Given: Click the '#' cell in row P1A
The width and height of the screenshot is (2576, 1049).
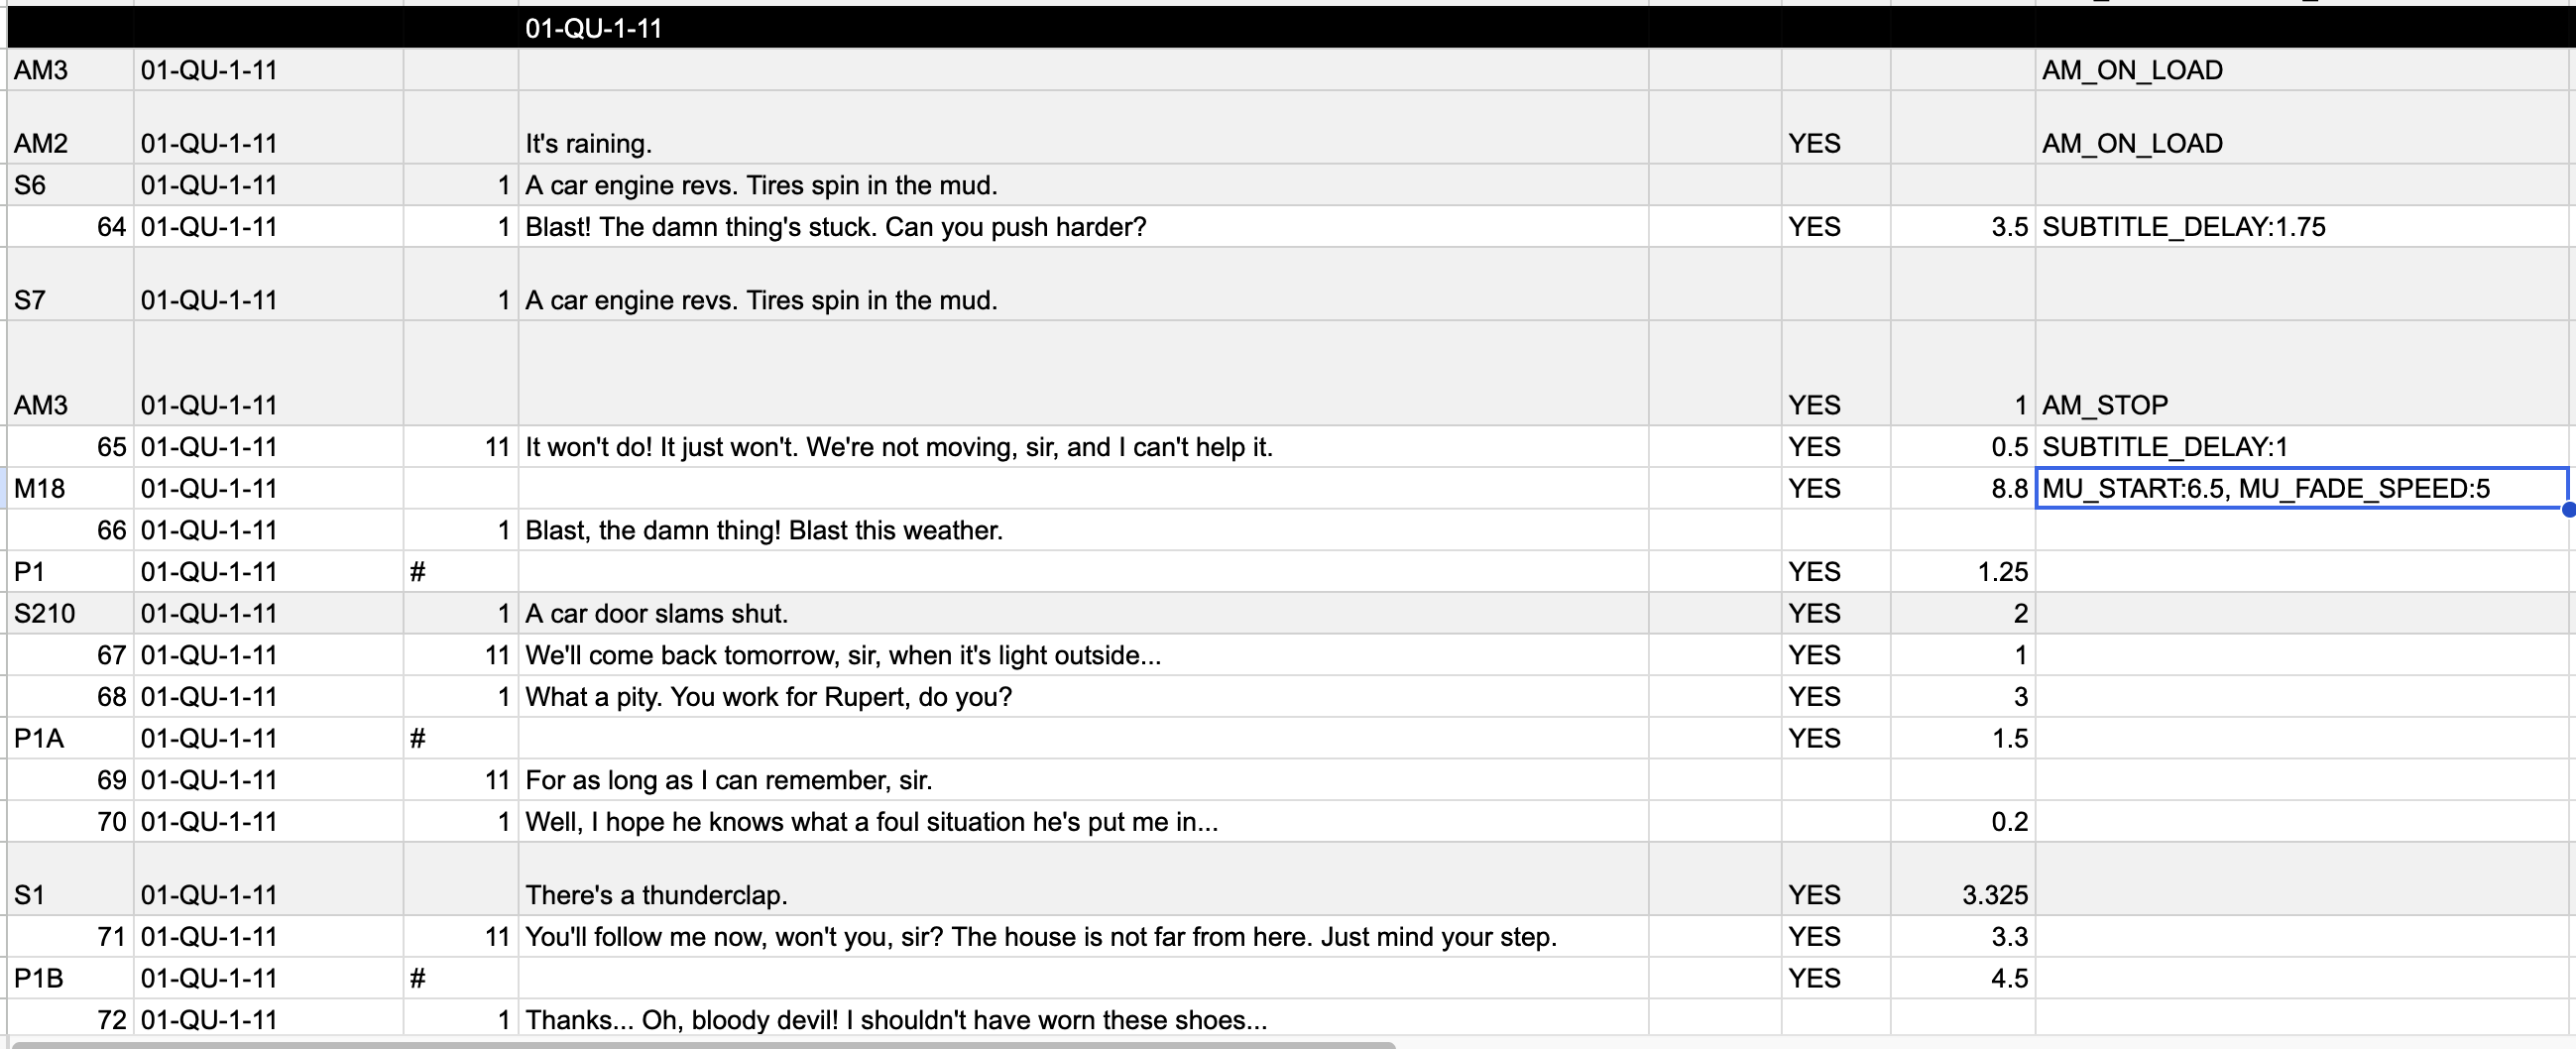Looking at the screenshot, I should 461,738.
